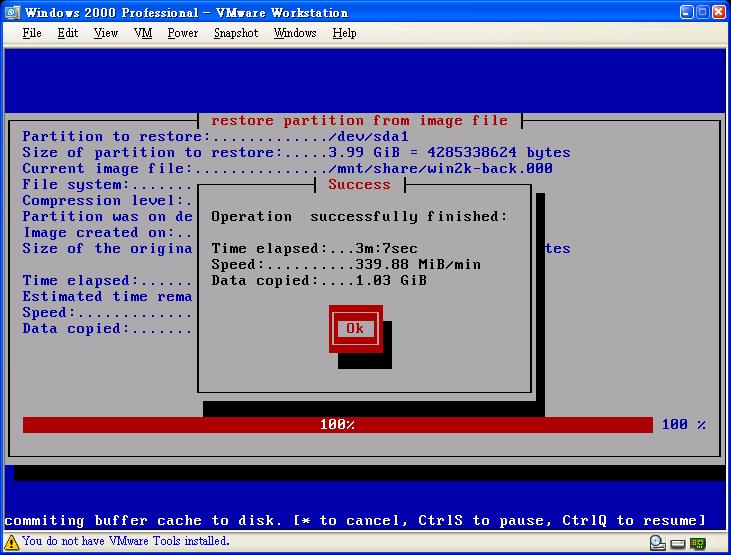731x555 pixels.
Task: Click the 'File system:' label
Action: (x=75, y=185)
